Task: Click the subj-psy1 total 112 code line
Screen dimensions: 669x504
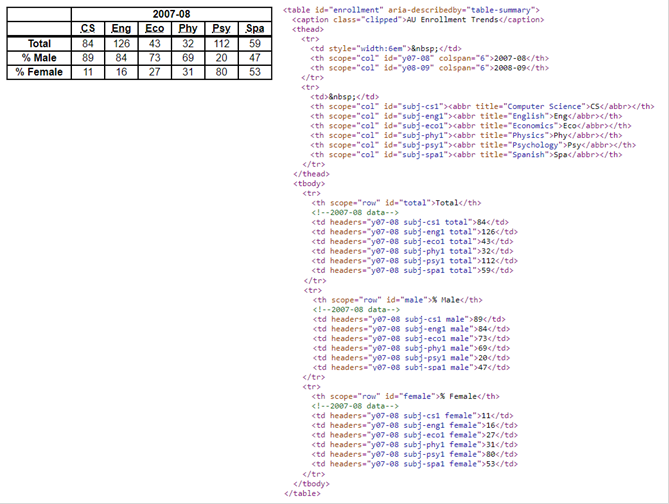Action: [415, 261]
